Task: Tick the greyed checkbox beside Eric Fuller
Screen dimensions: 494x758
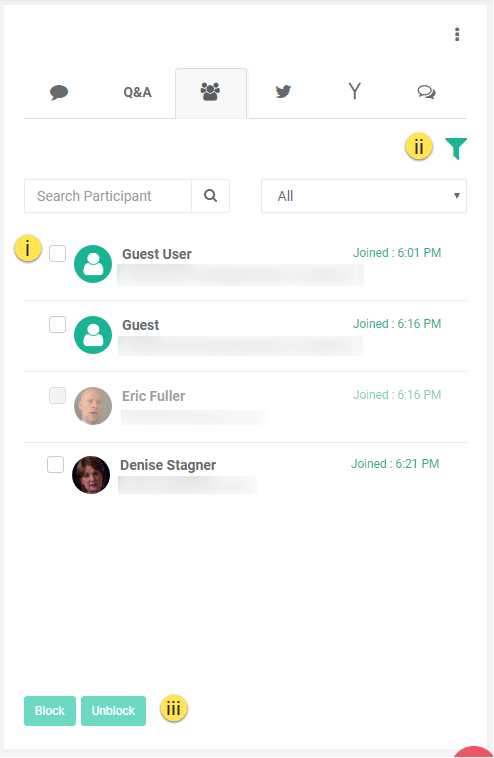Action: 58,395
